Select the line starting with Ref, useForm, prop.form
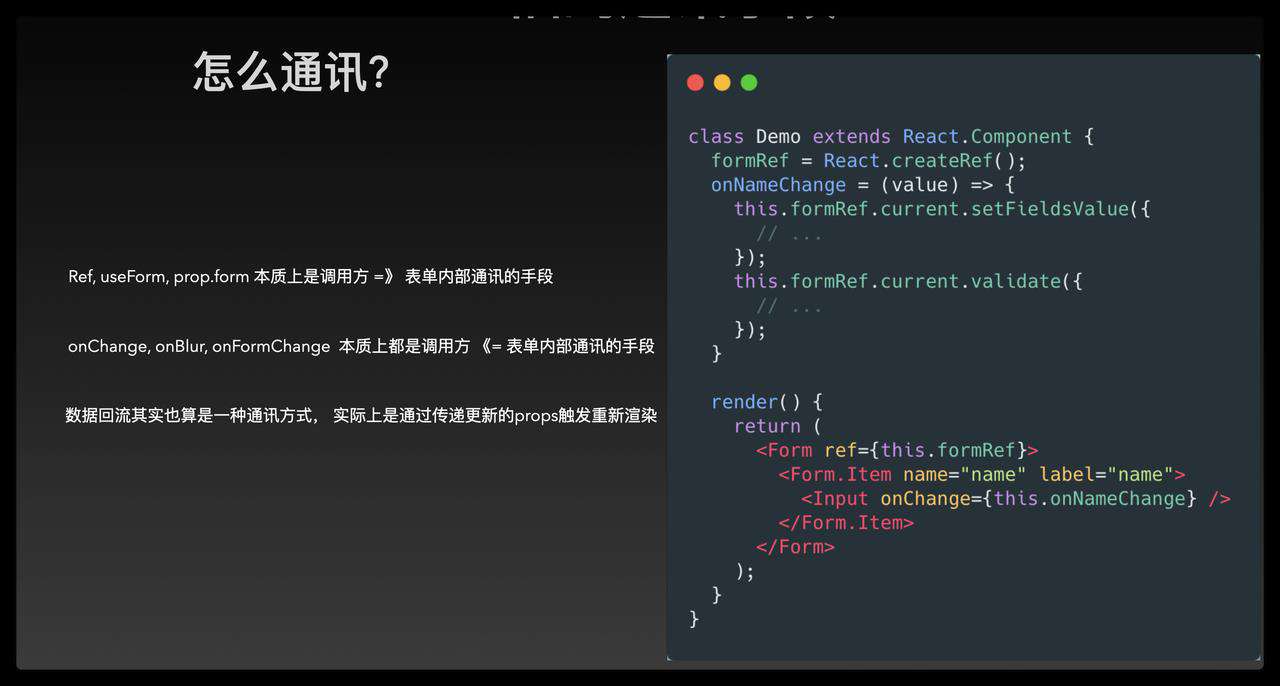Image resolution: width=1280 pixels, height=686 pixels. pyautogui.click(x=311, y=277)
